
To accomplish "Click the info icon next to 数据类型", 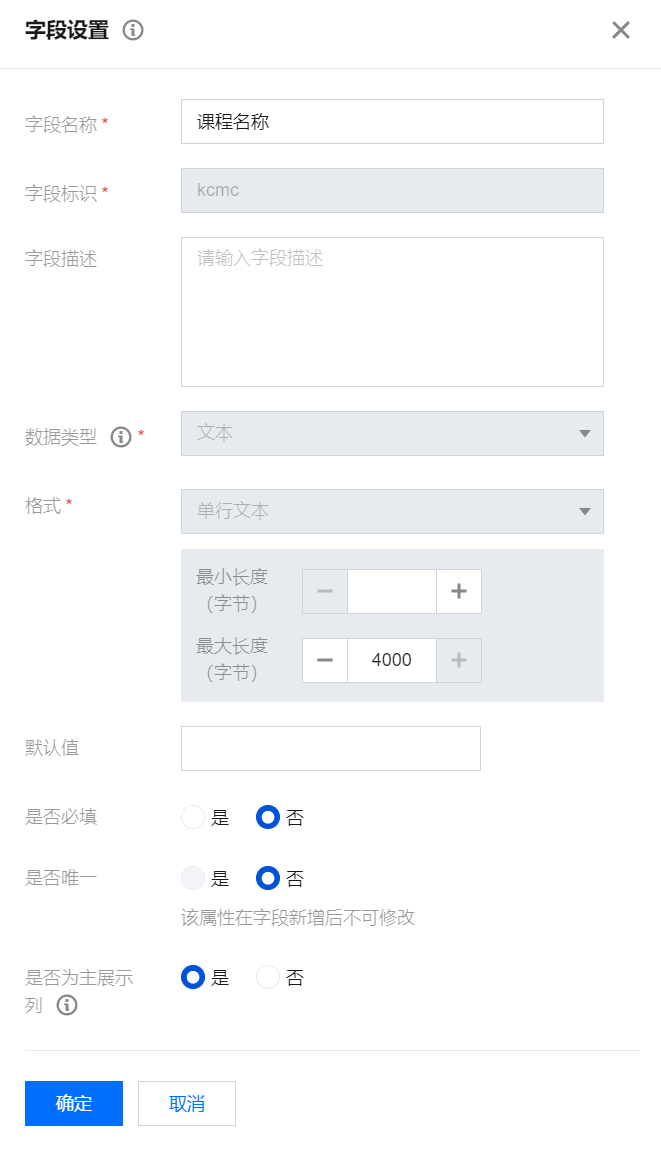I will 121,436.
